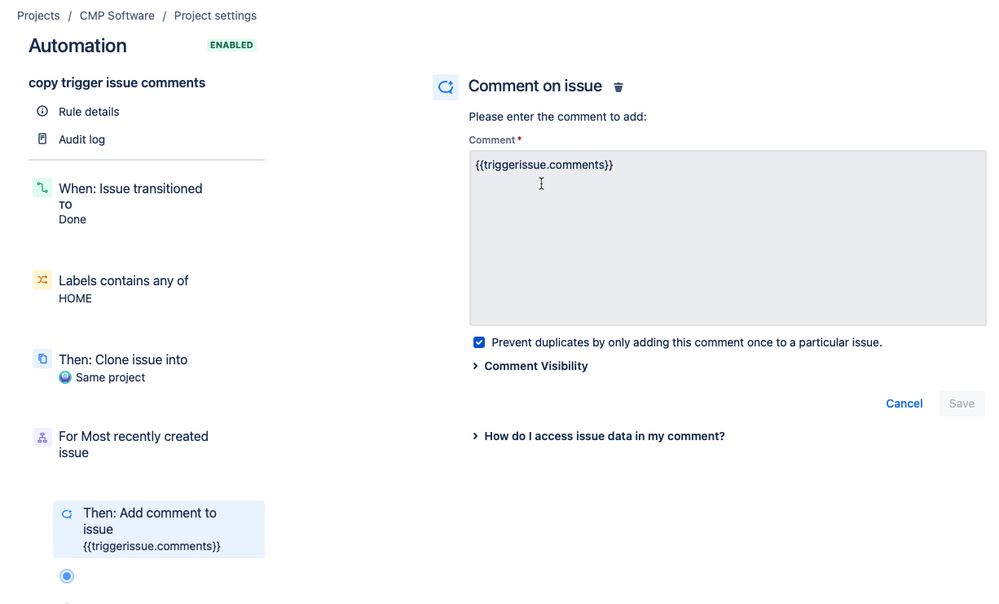Click the Audit log document icon
Screen dimensions: 999x604
42,139
